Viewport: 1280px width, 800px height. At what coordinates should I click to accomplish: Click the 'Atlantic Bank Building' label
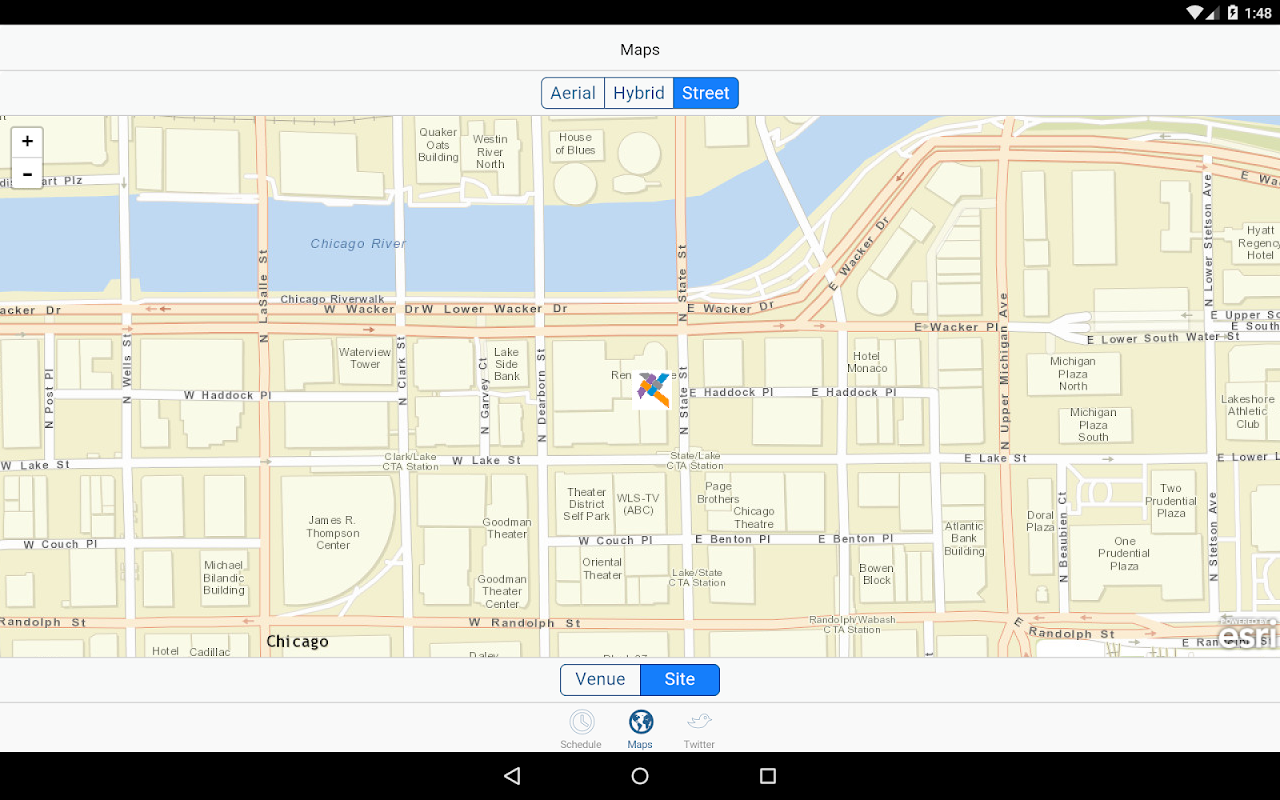point(964,539)
